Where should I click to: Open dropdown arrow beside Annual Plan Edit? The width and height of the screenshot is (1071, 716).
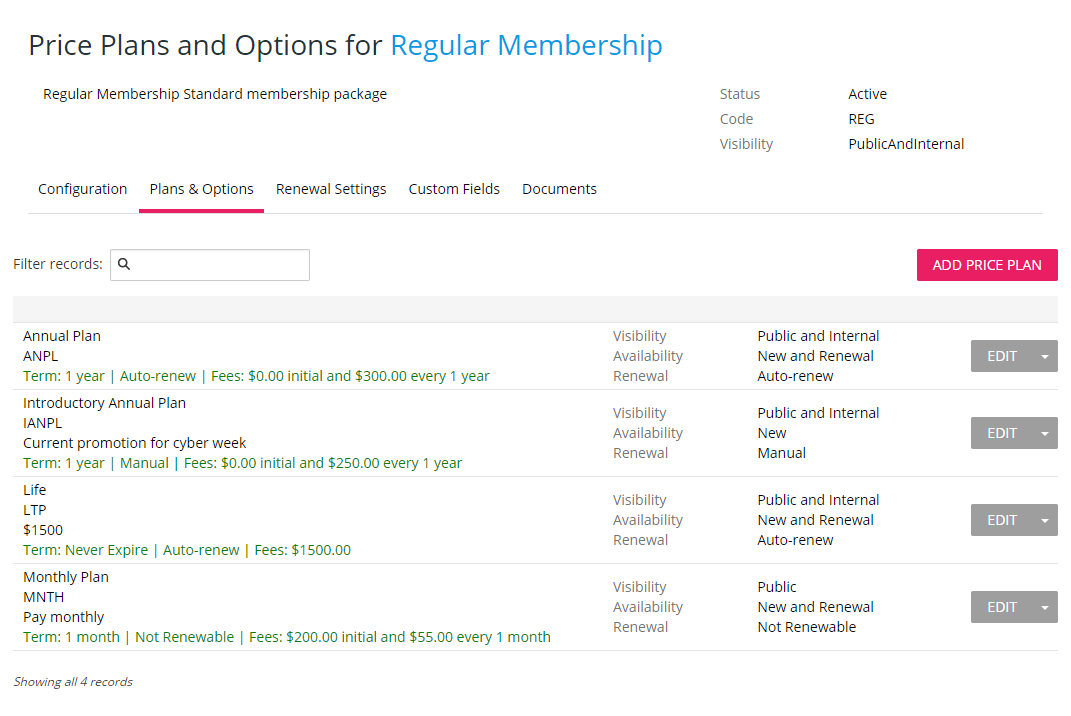tap(1045, 356)
